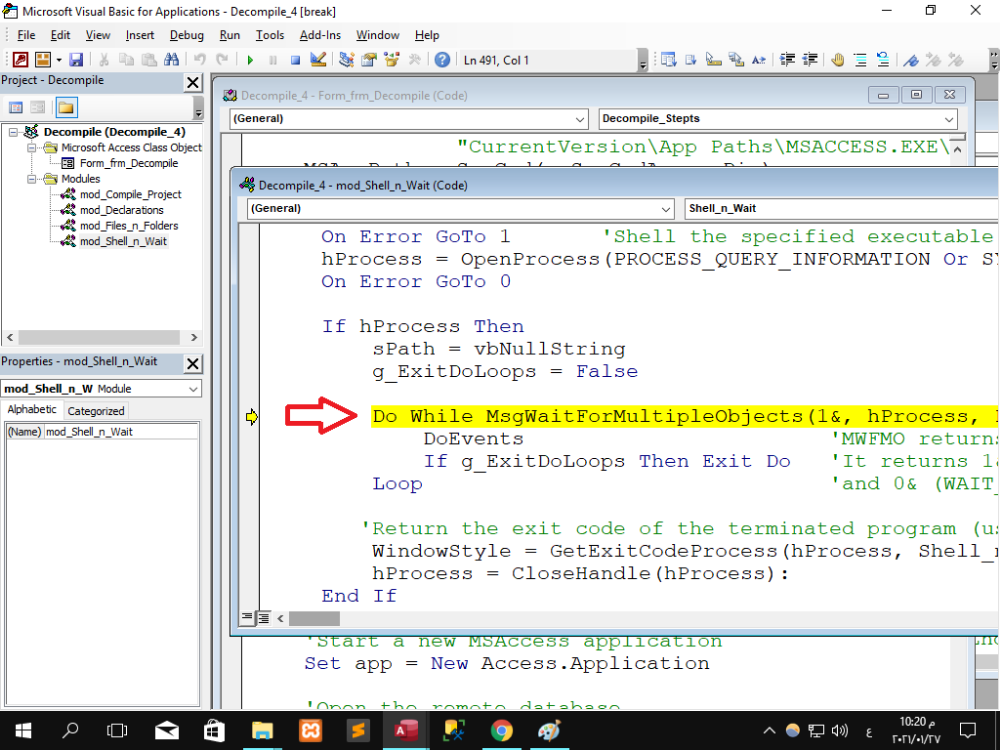
Task: Open the Windows notification center icon
Action: [968, 730]
